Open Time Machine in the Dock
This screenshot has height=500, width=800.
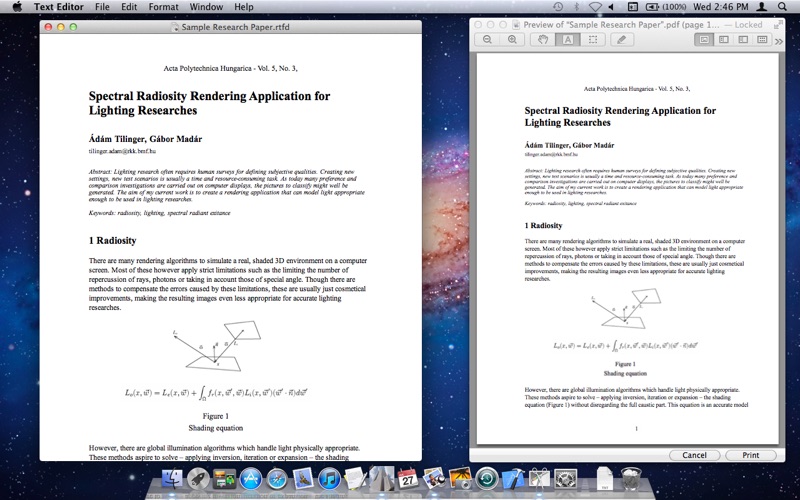[487, 479]
